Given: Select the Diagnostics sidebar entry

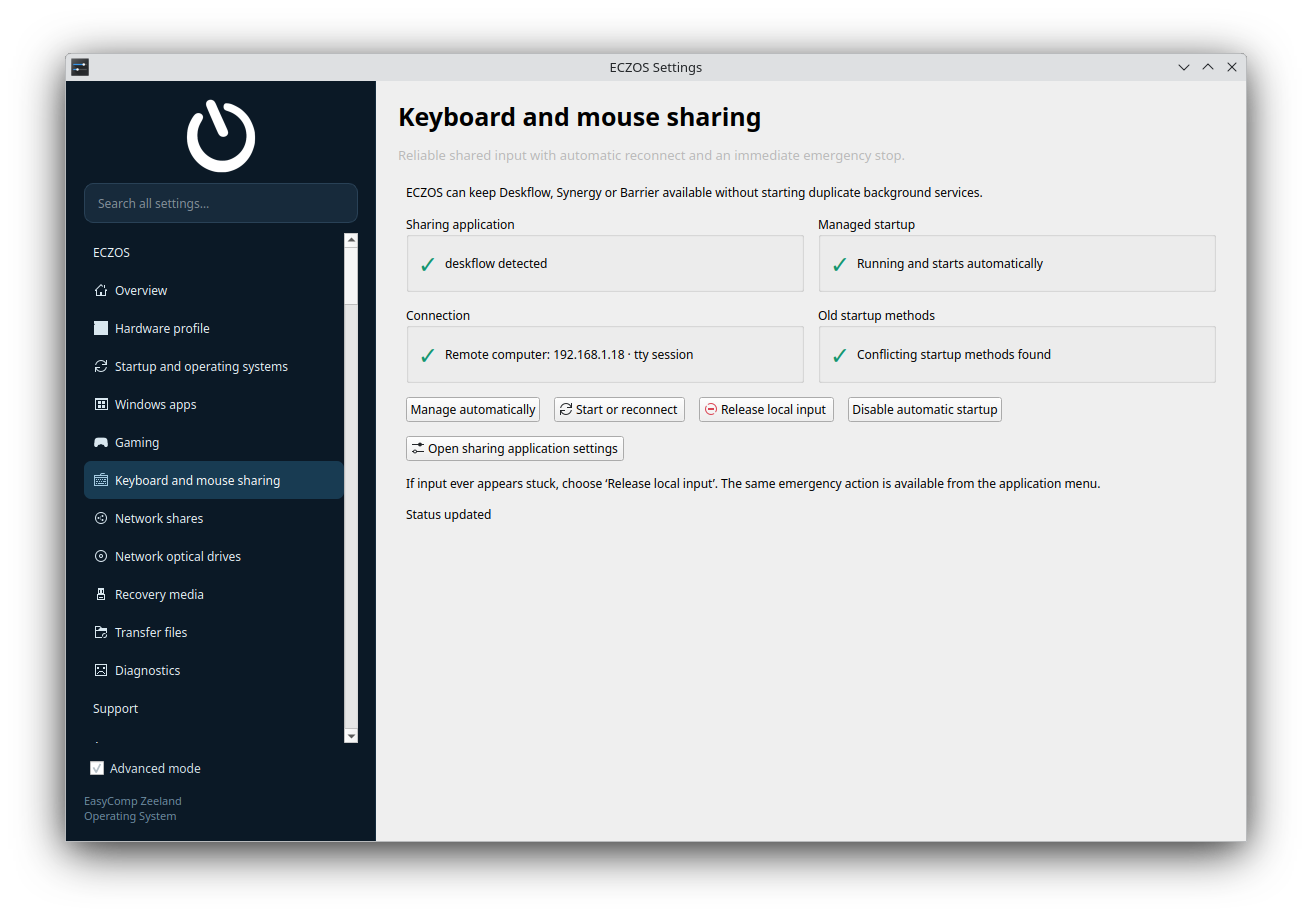Looking at the screenshot, I should pos(214,671).
